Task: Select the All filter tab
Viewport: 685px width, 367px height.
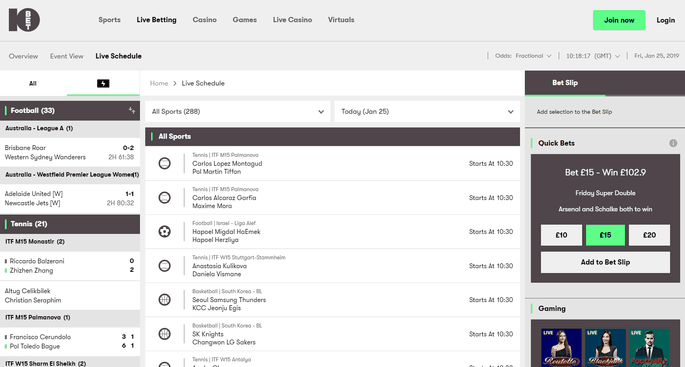Action: point(33,83)
